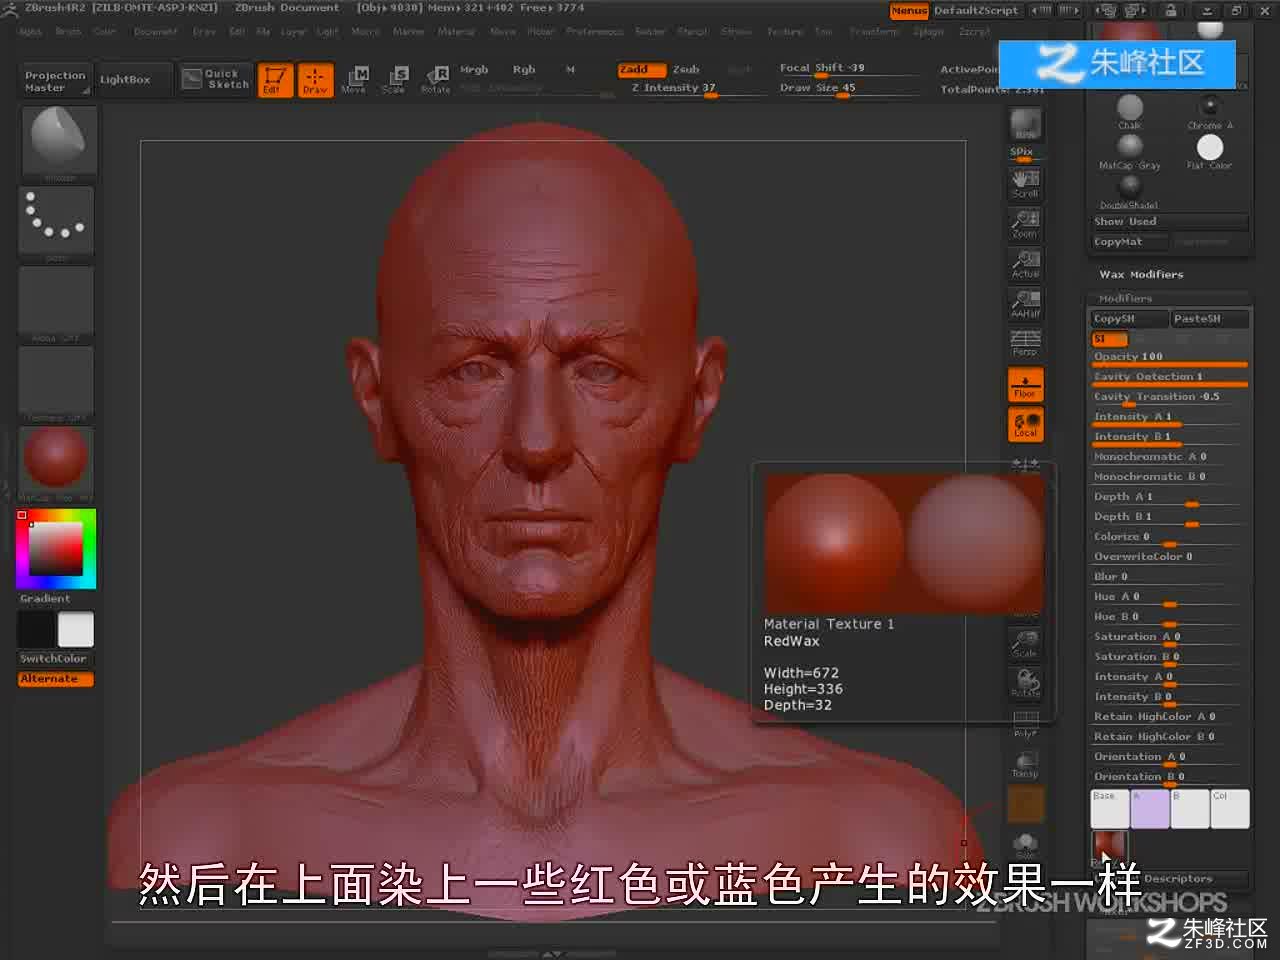Adjust the Opacity 100 slider
Viewport: 1280px width, 960px height.
coord(1170,357)
